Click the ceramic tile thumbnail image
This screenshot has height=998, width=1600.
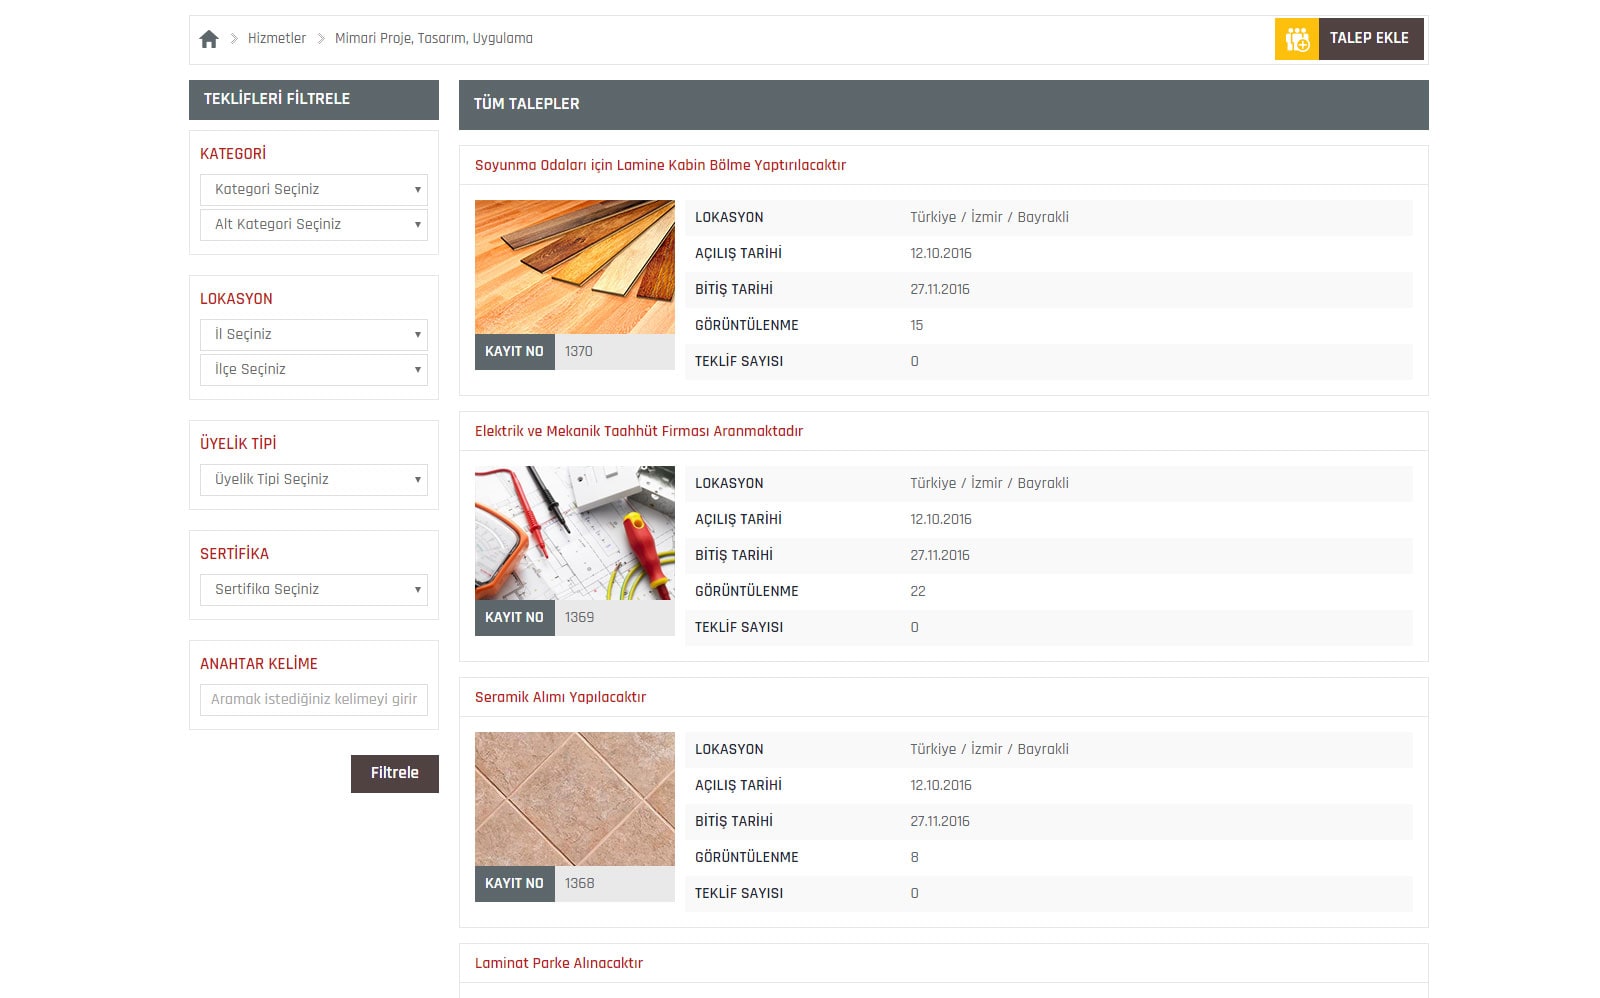pos(574,799)
